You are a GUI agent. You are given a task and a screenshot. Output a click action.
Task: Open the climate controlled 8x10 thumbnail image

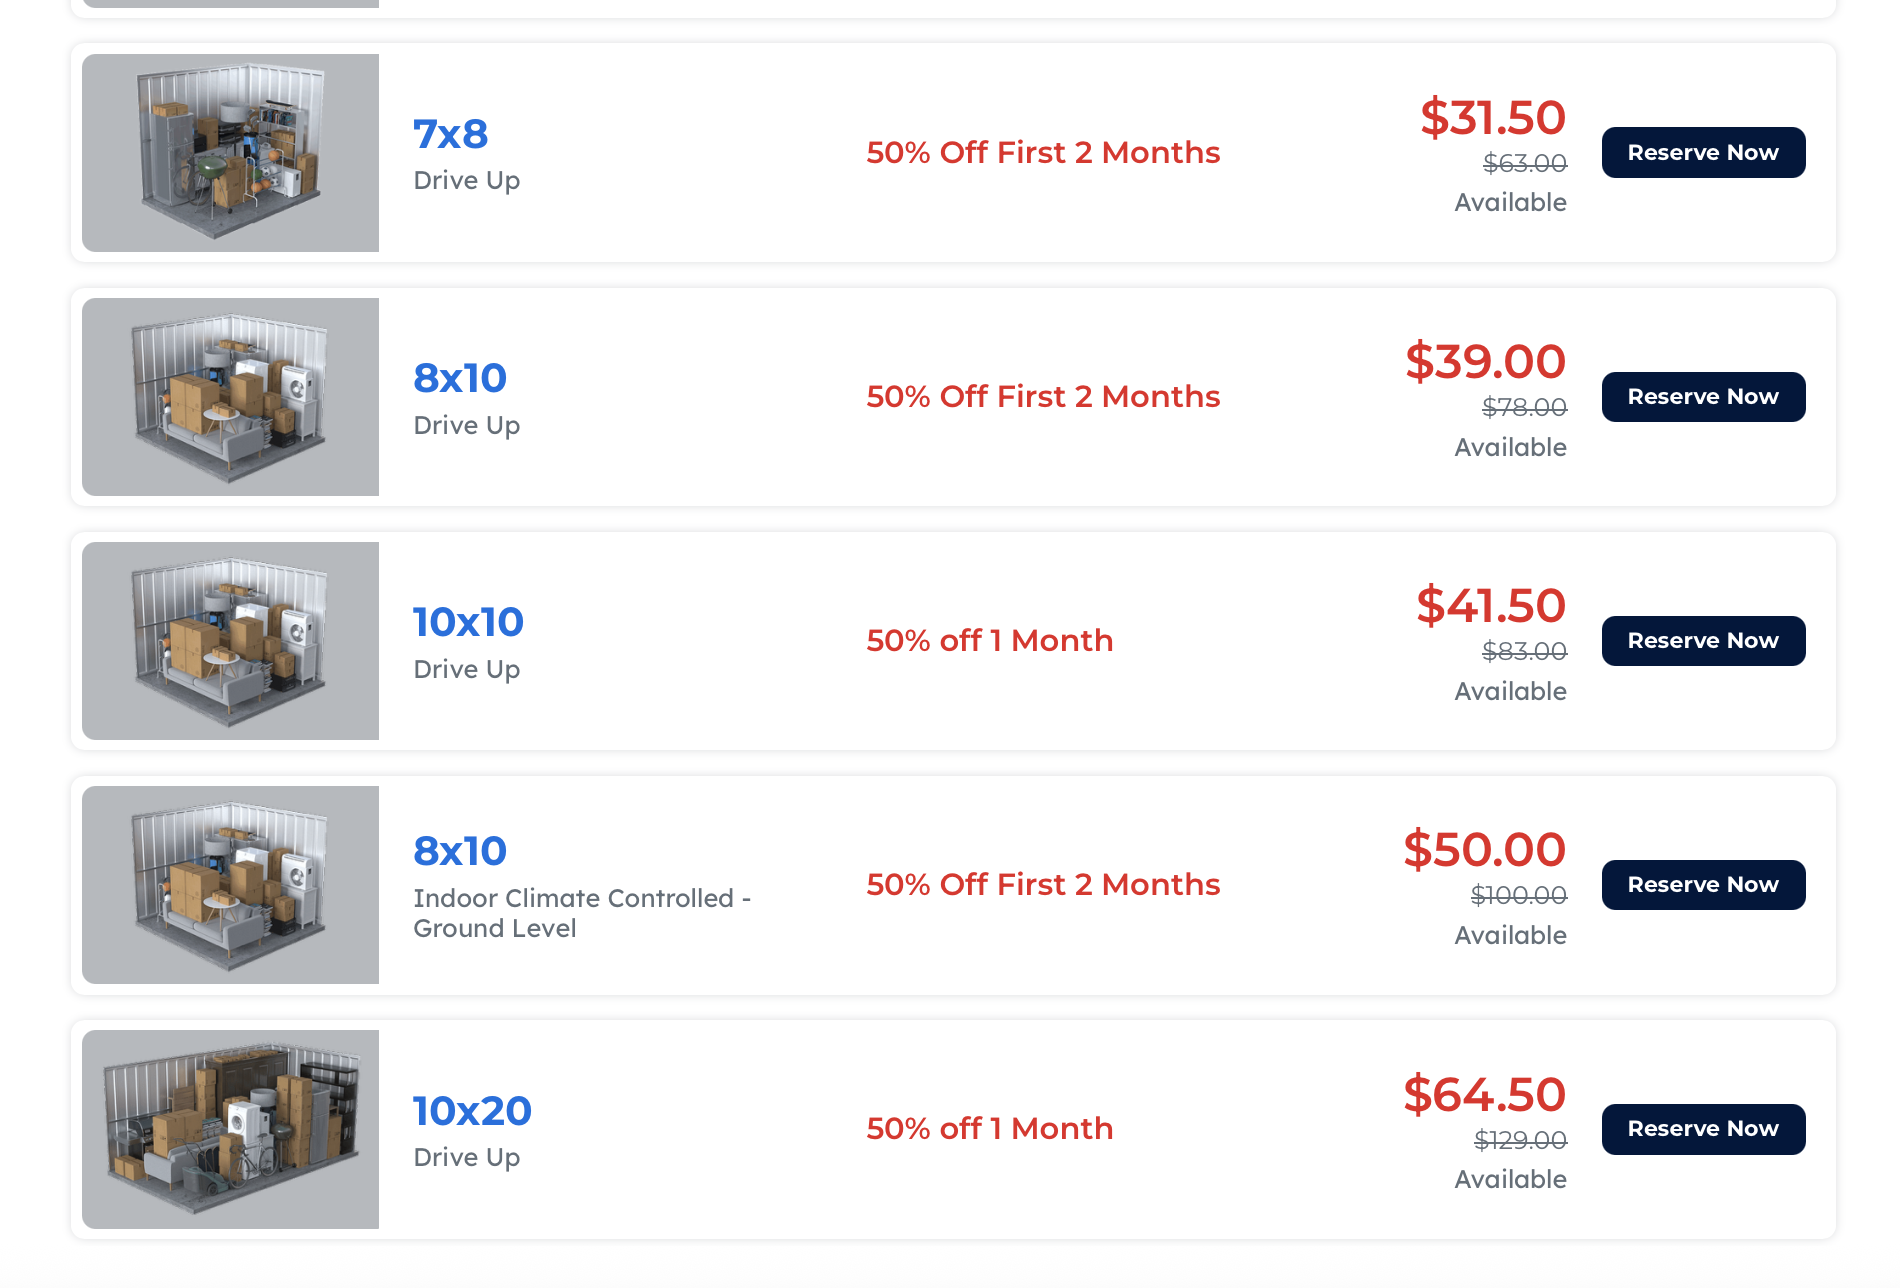[230, 885]
